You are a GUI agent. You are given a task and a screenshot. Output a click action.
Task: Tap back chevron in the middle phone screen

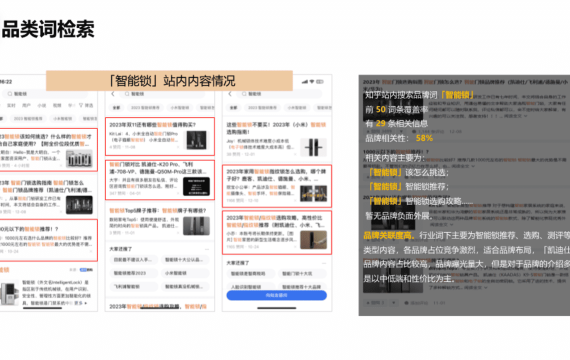pos(113,94)
